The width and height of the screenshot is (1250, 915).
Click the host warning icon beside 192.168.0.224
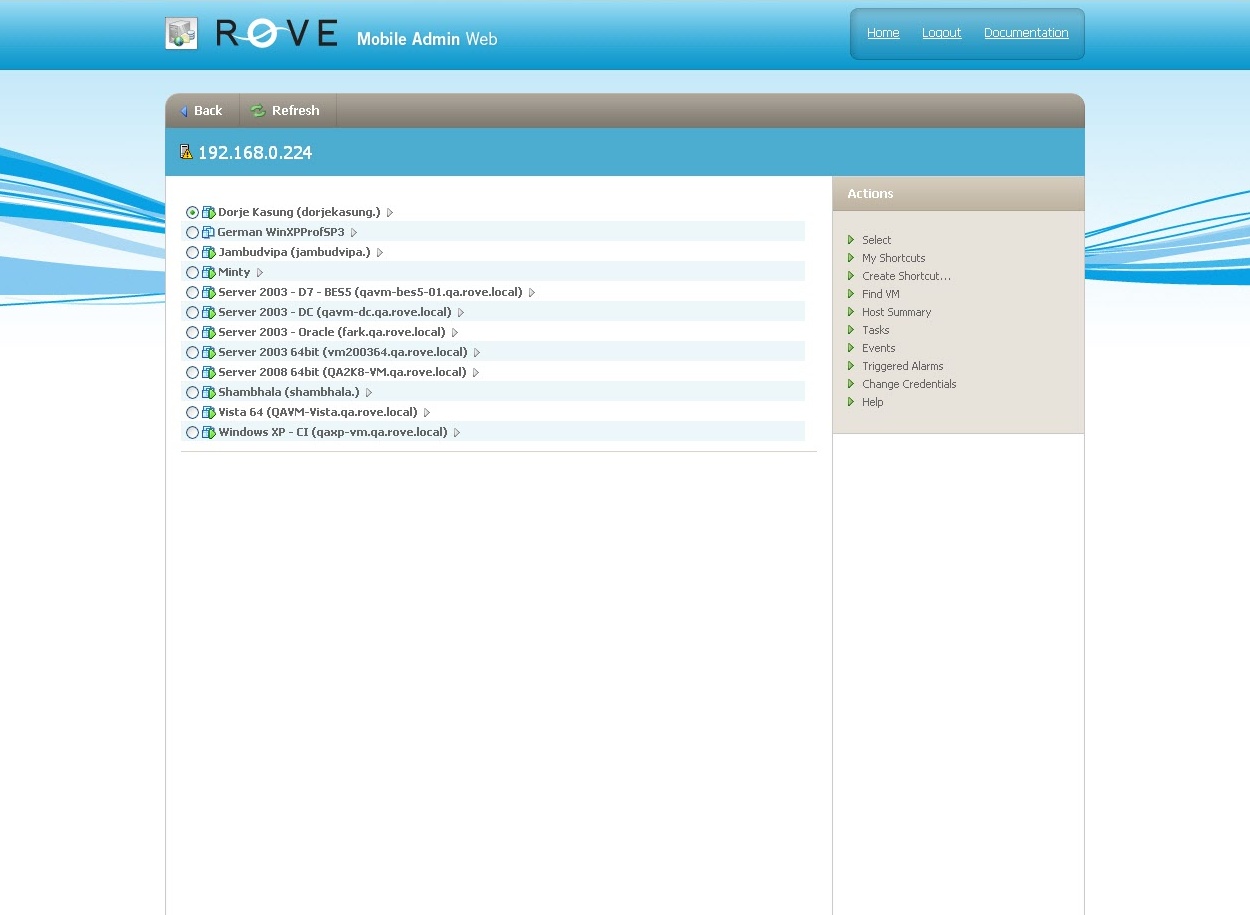coord(186,152)
